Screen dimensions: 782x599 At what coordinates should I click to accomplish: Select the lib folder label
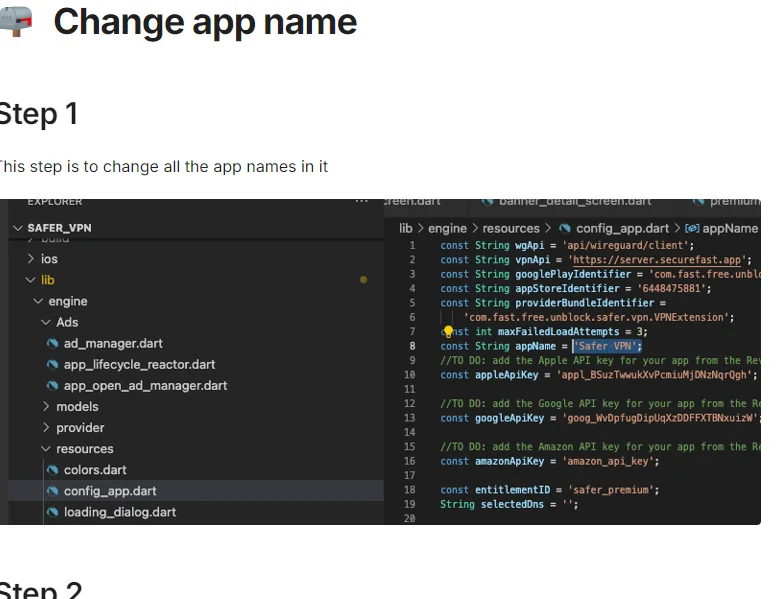(48, 280)
